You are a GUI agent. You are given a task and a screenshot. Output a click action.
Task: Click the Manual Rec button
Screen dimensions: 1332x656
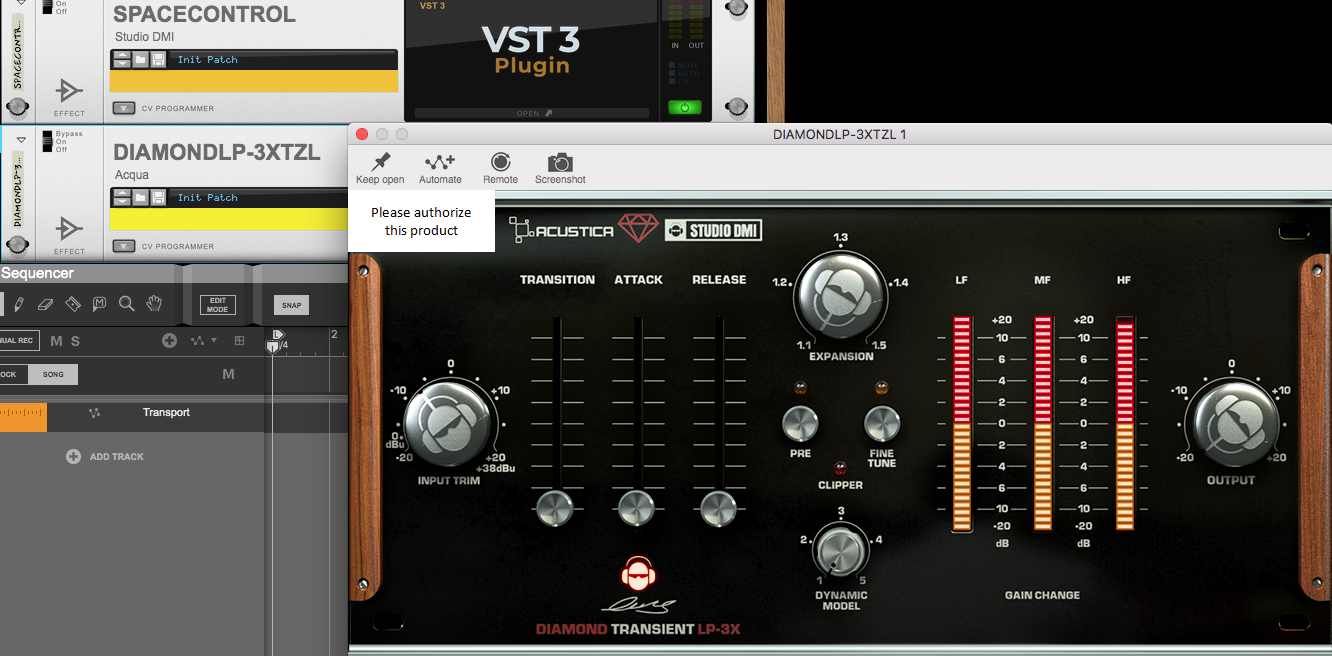(x=19, y=340)
